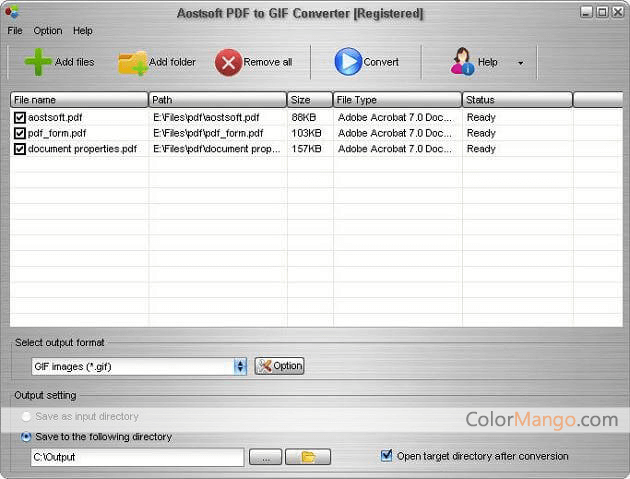Screen dimensions: 630x479
Task: Click the 103KB size cell
Action: [307, 133]
